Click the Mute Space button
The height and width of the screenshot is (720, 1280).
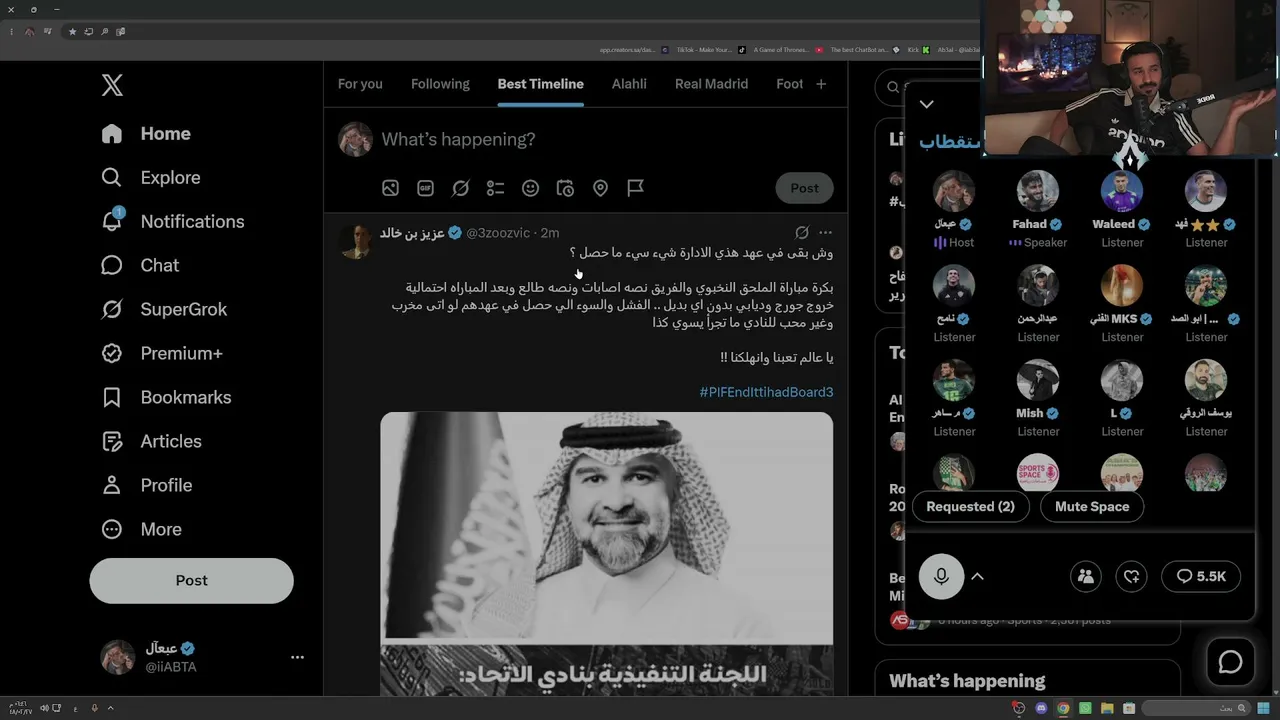1092,507
